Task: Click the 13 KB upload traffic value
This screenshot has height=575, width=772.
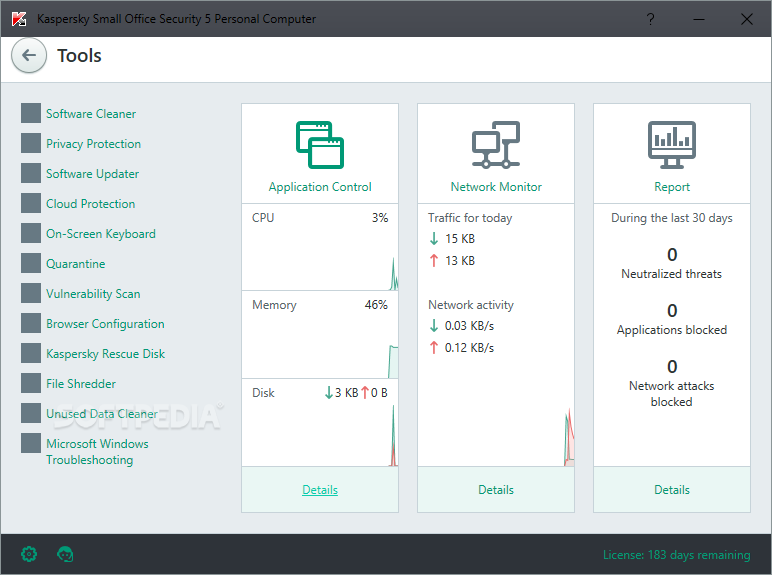Action: [x=460, y=261]
